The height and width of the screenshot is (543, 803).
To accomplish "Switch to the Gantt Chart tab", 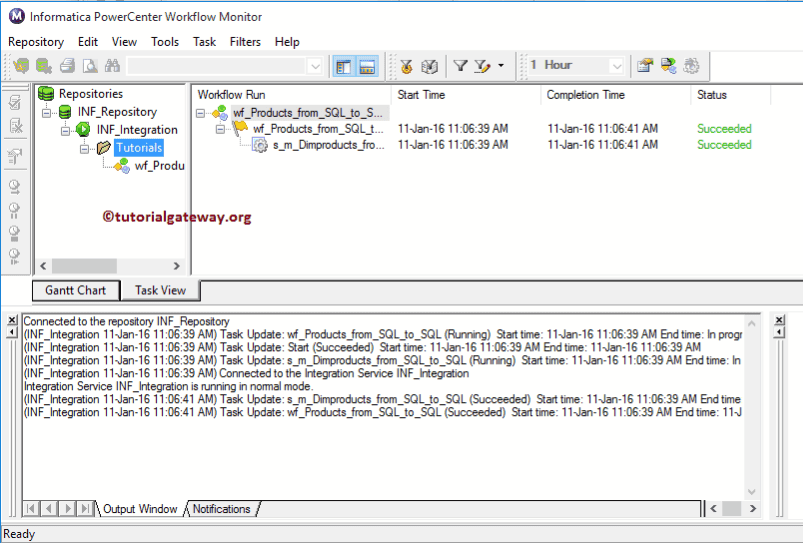I will pyautogui.click(x=76, y=290).
